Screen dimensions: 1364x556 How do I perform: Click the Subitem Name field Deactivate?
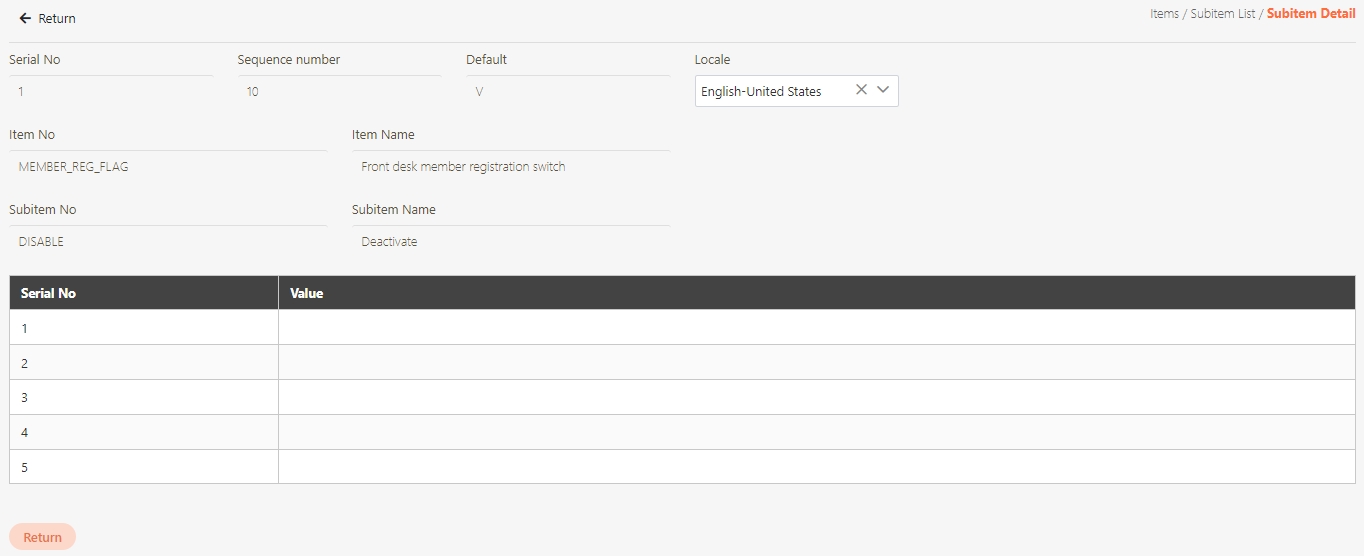(x=510, y=242)
